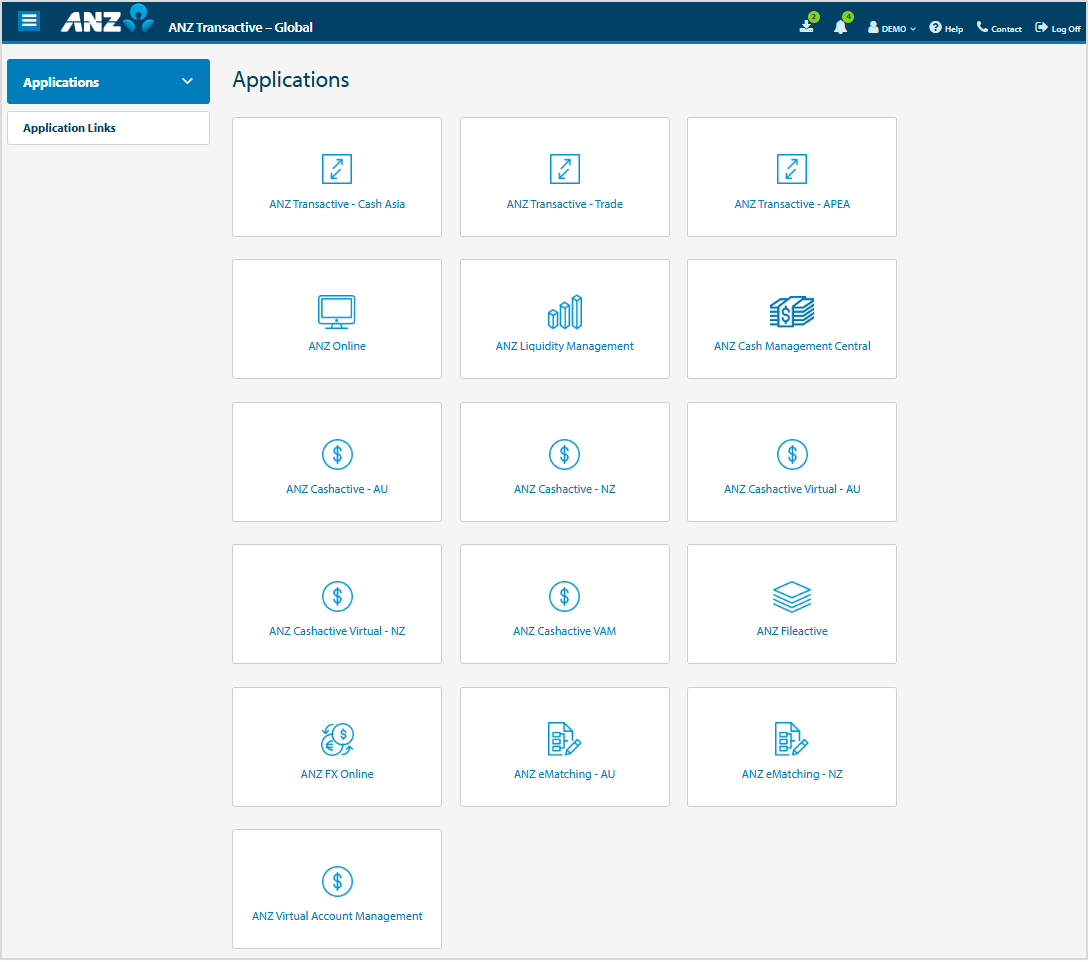Click the ANZ Cash Management Central icon

(x=792, y=312)
